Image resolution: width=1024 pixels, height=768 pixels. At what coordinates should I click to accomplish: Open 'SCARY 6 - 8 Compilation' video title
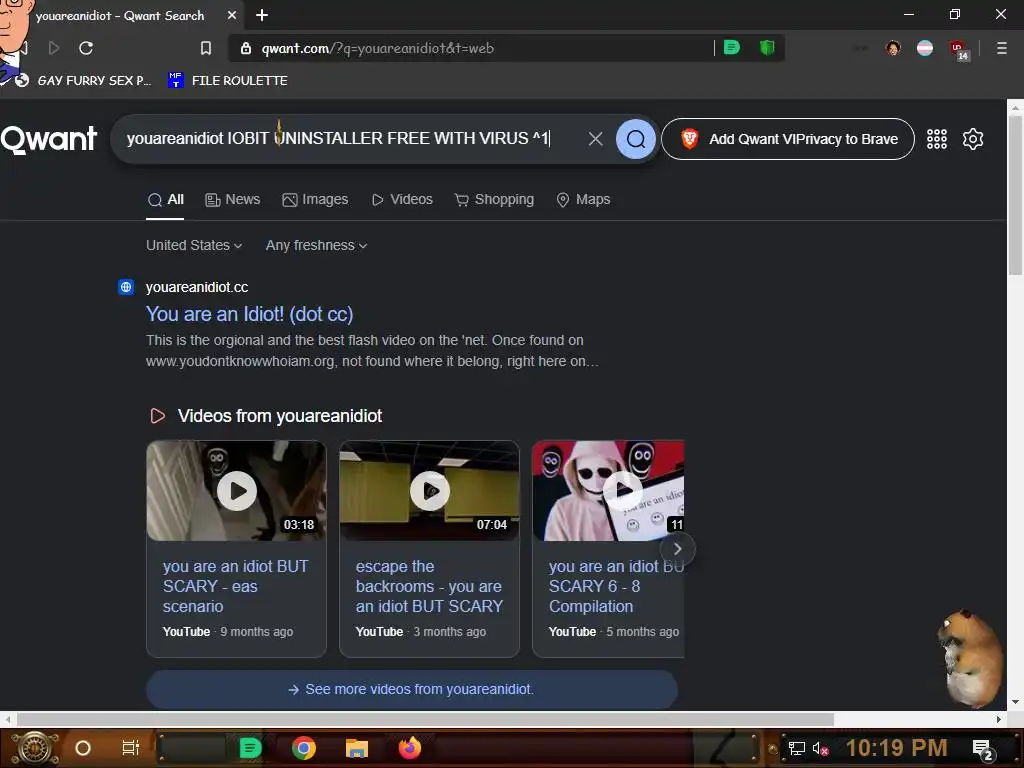[x=616, y=586]
